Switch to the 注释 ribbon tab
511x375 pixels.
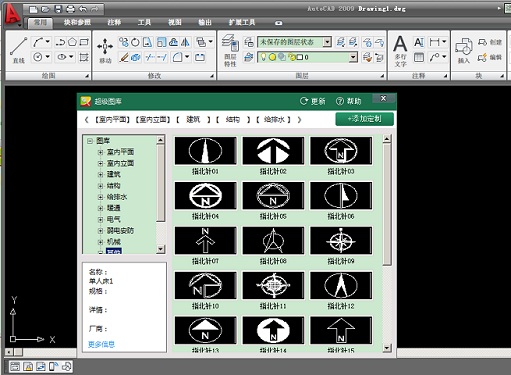coord(114,22)
